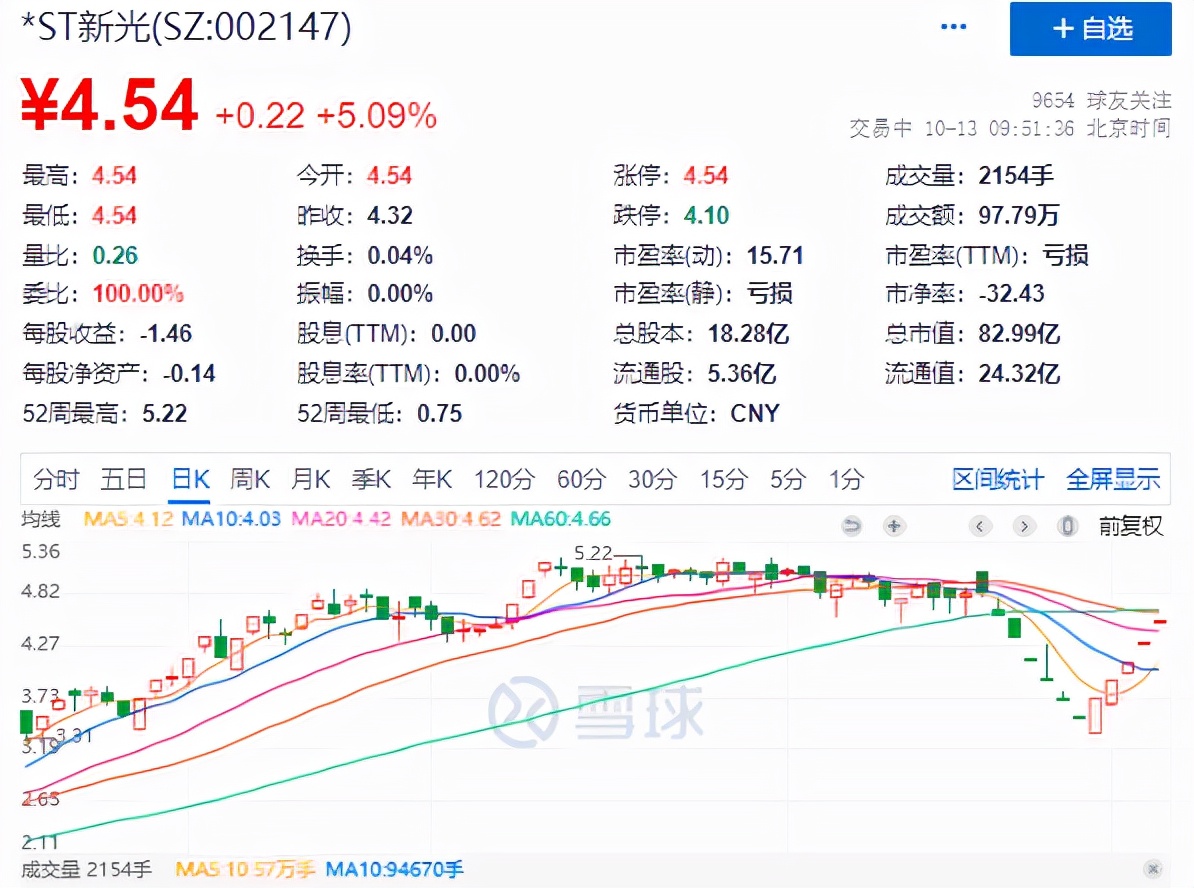Click the MA60:4.66 moving average label
Image resolution: width=1194 pixels, height=888 pixels.
[560, 519]
